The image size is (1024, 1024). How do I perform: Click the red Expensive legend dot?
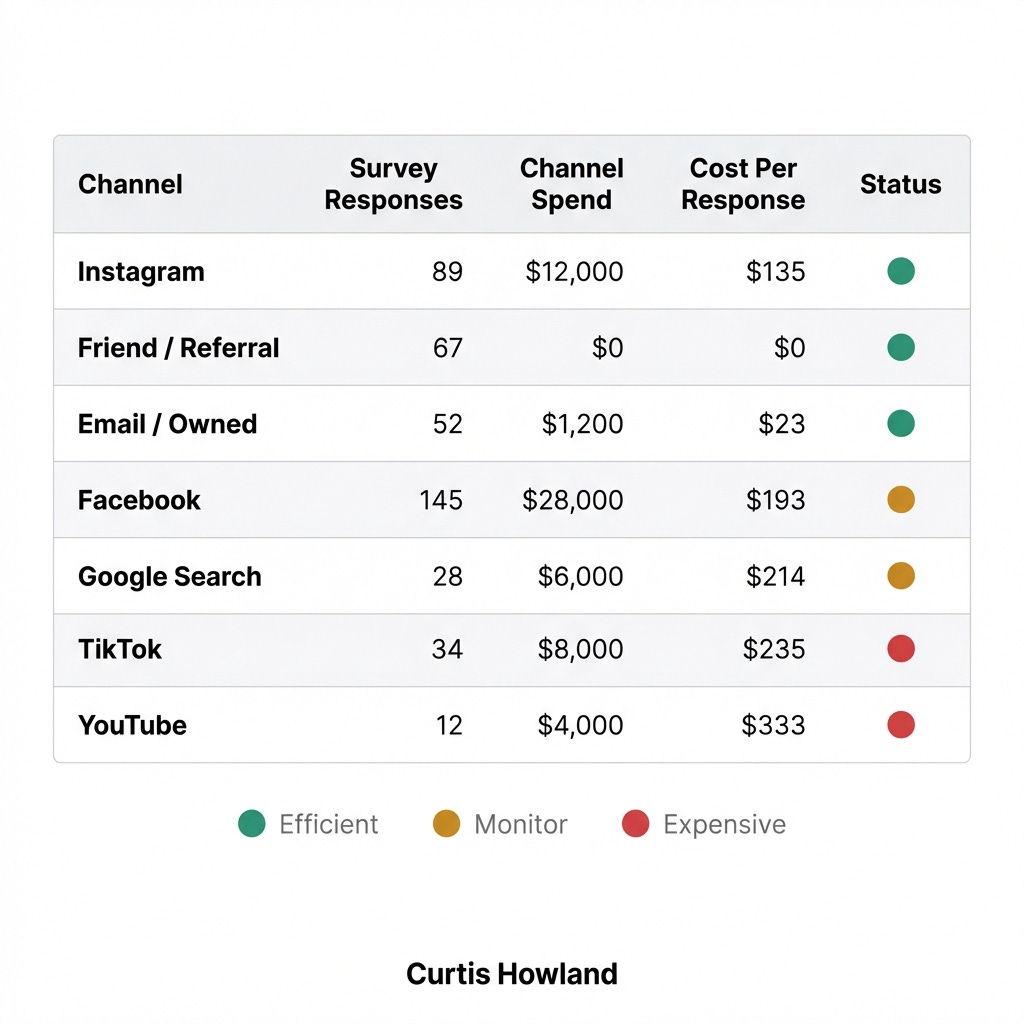click(x=635, y=824)
